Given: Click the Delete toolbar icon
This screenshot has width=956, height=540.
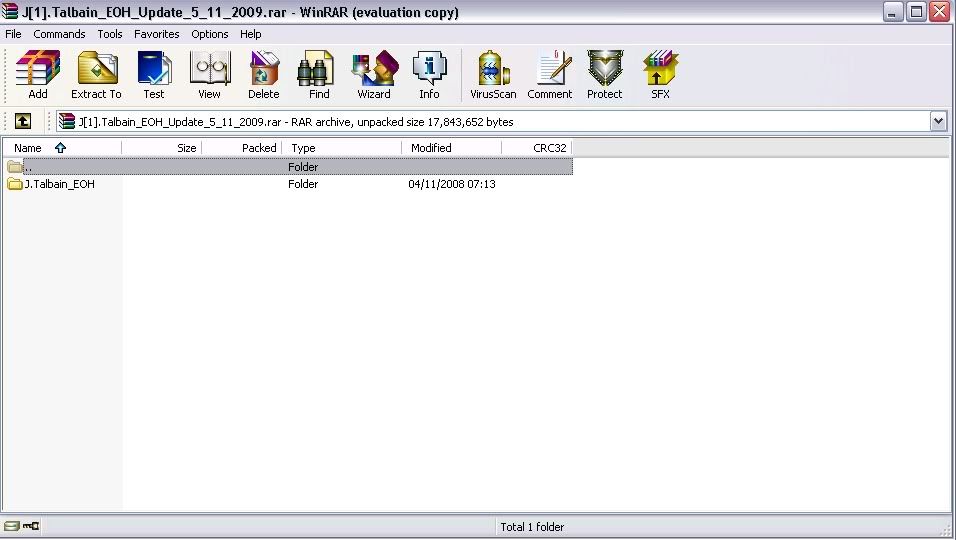Looking at the screenshot, I should coord(264,76).
